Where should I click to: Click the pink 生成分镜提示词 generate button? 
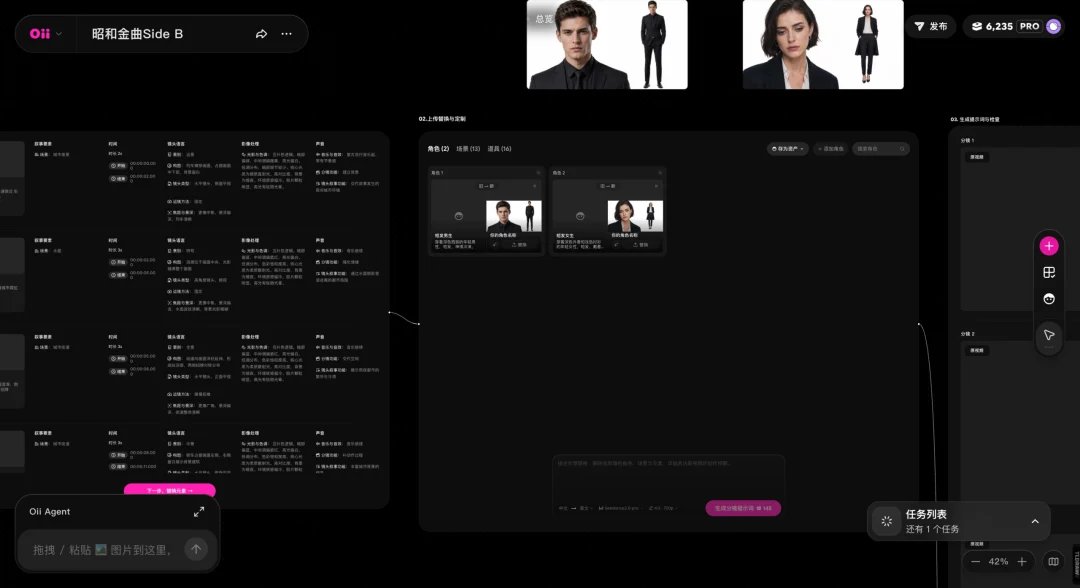point(743,508)
